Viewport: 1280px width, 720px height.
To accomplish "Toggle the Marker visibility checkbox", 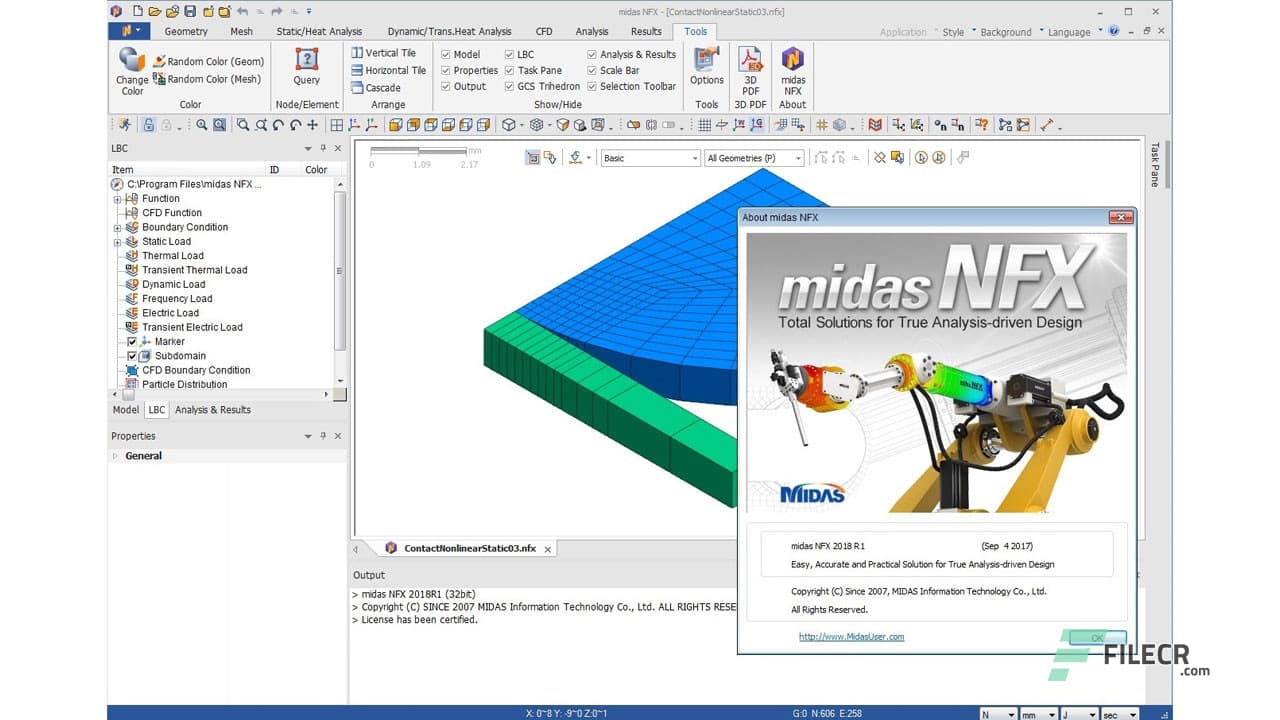I will pyautogui.click(x=132, y=341).
